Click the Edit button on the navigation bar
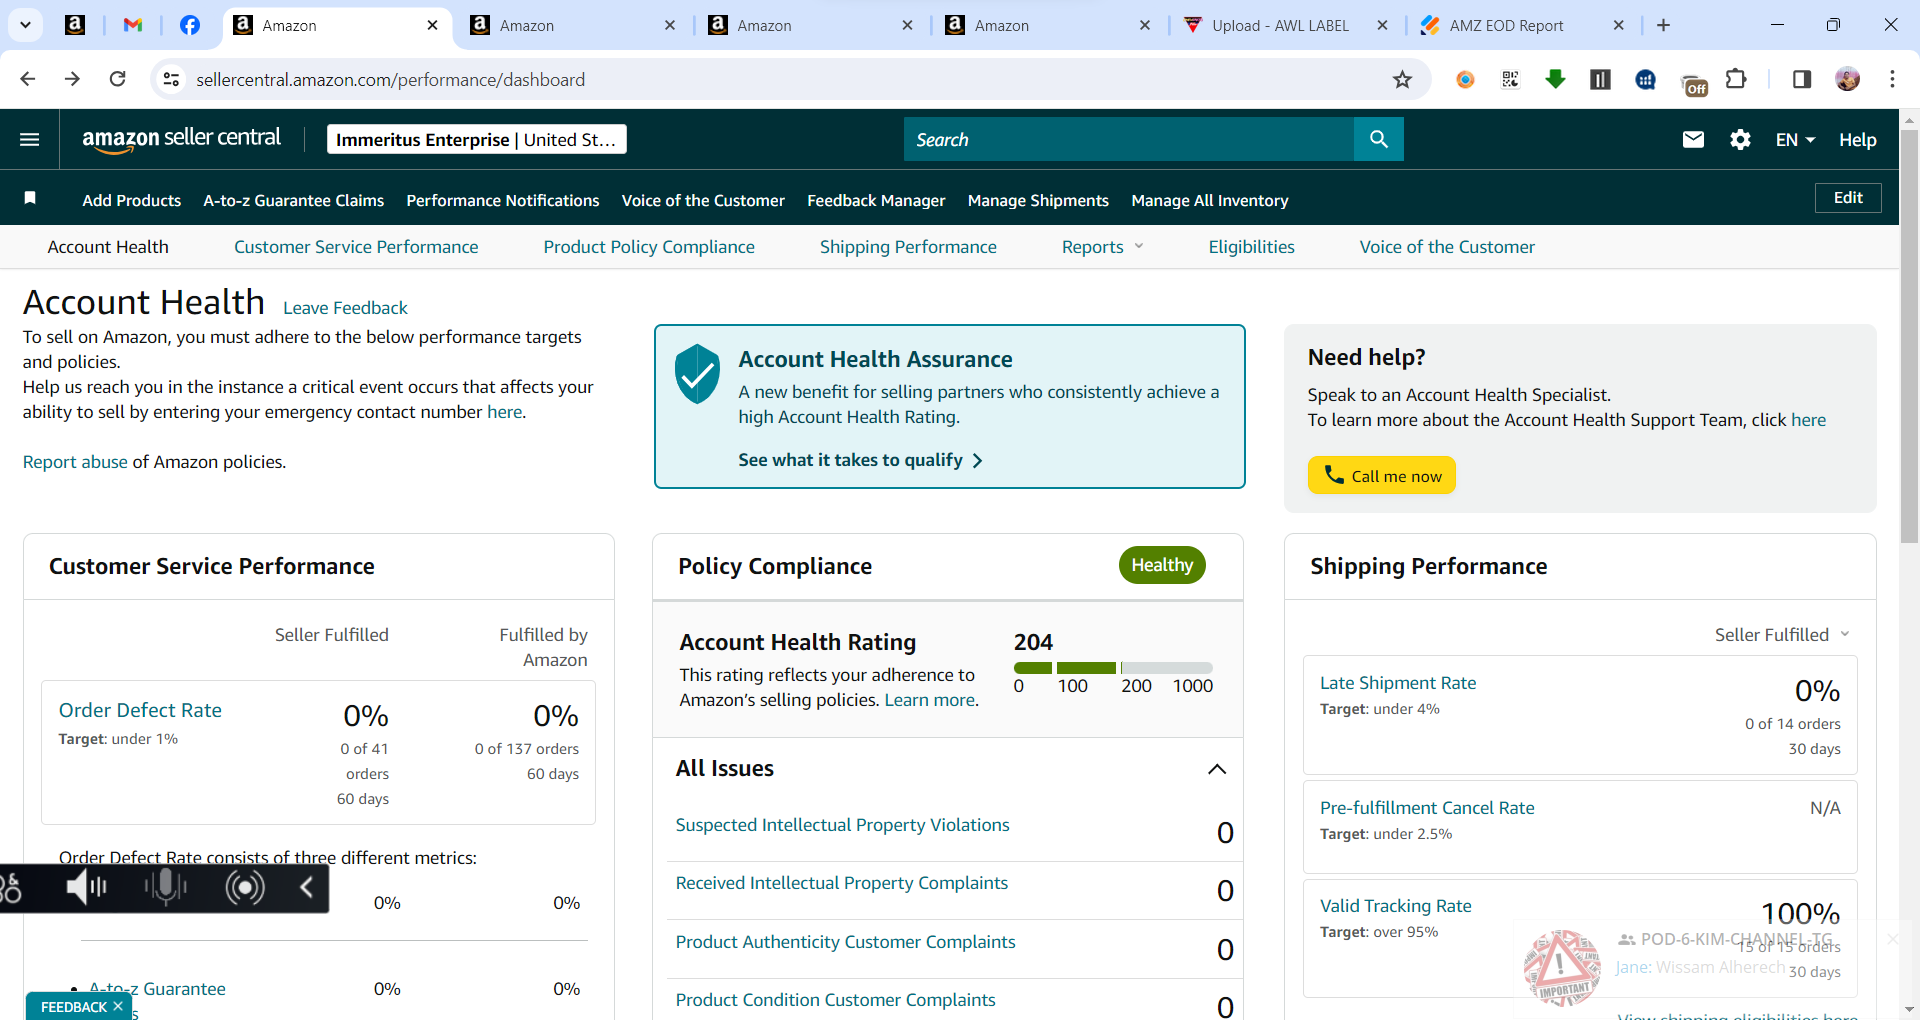The width and height of the screenshot is (1920, 1020). tap(1848, 197)
